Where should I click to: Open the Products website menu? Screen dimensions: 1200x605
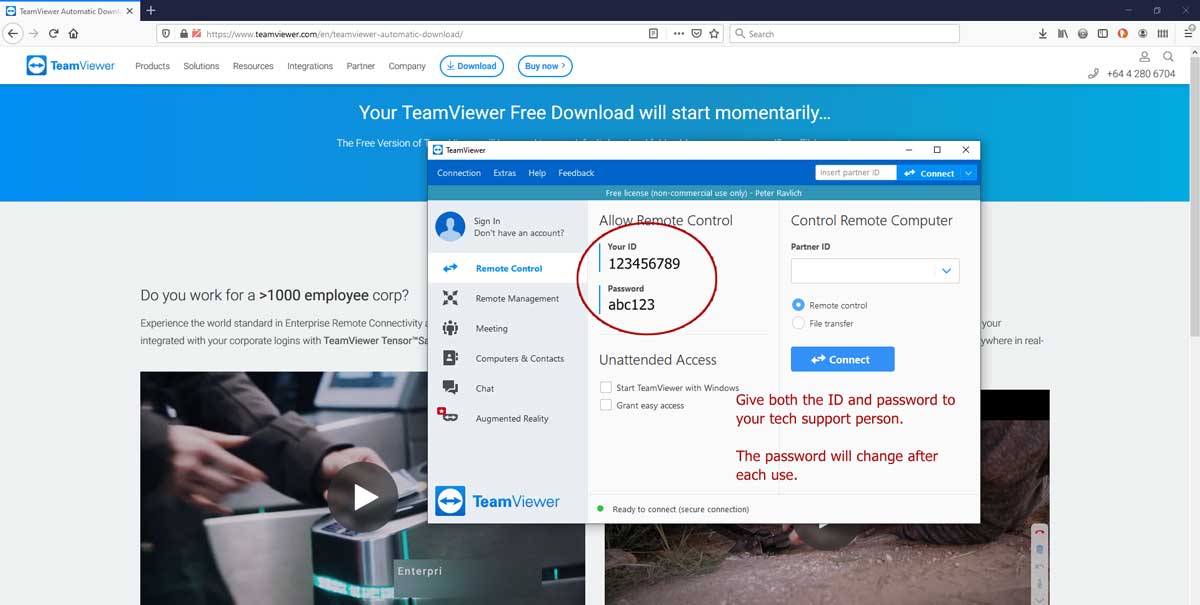click(x=152, y=66)
